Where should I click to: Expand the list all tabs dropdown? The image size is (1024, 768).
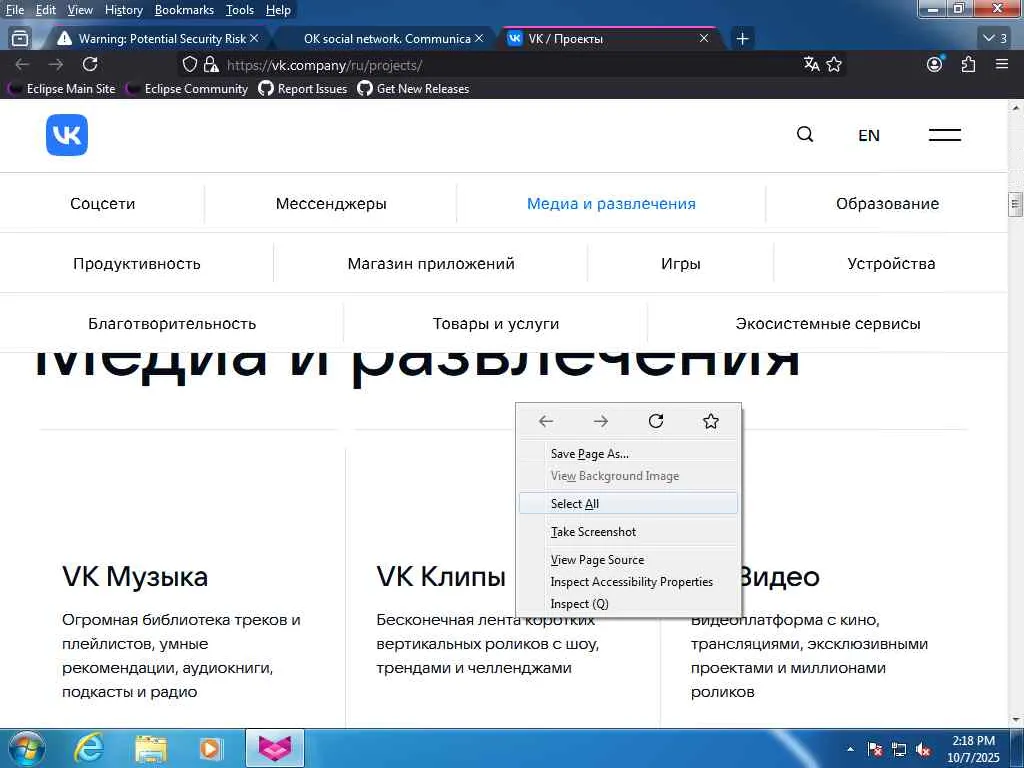point(995,39)
